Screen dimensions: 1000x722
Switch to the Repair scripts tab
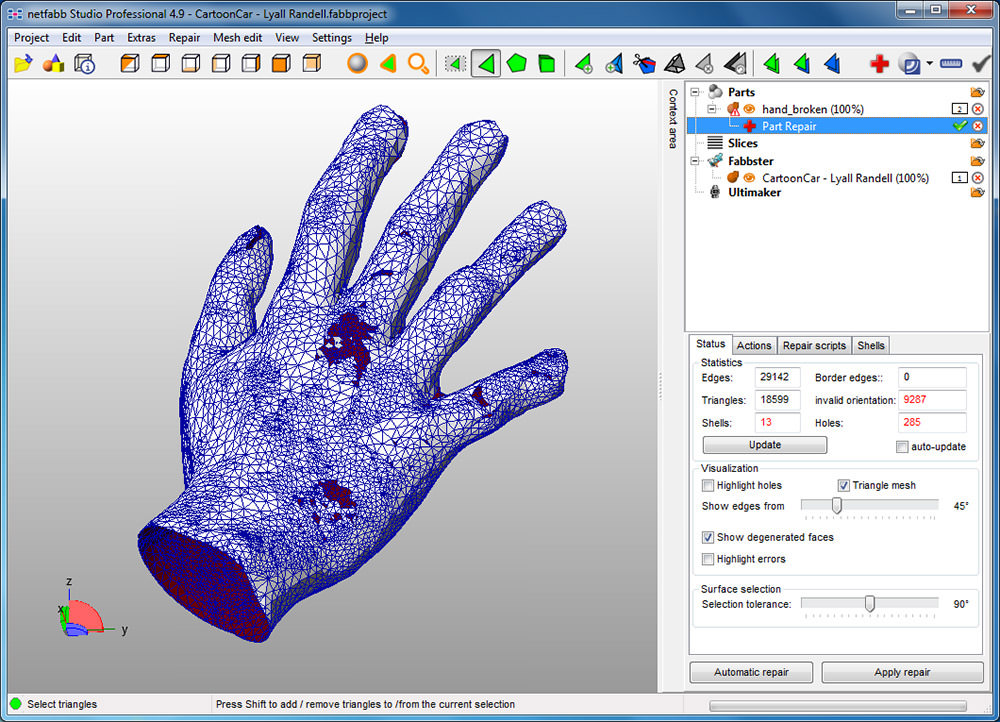[814, 345]
